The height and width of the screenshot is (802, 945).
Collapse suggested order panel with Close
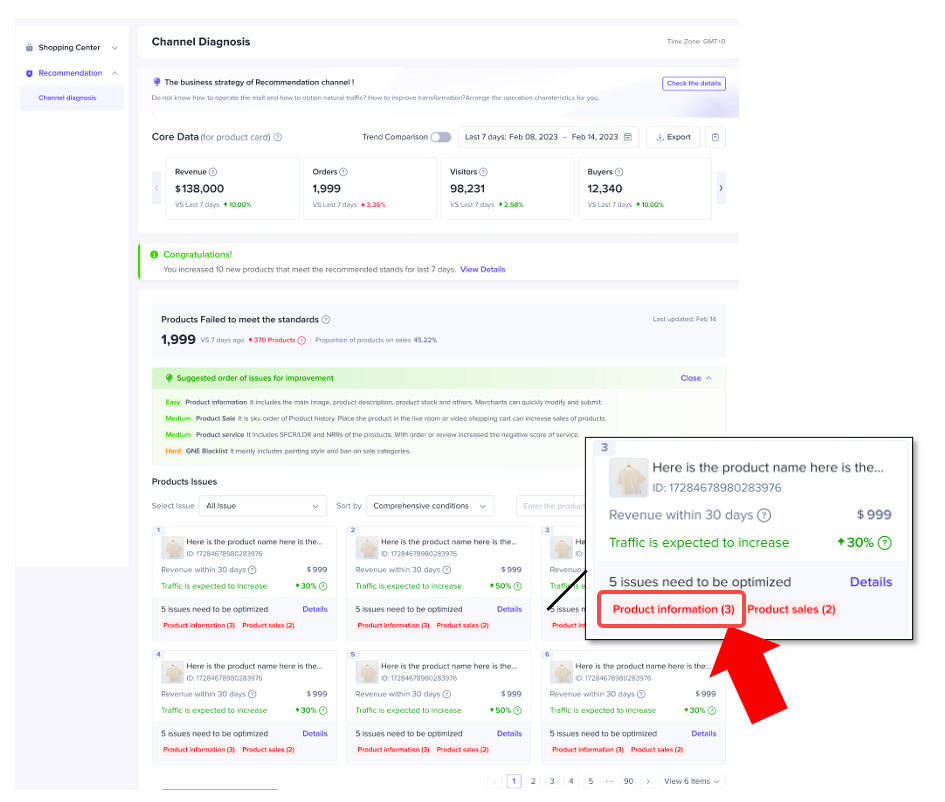tap(696, 378)
